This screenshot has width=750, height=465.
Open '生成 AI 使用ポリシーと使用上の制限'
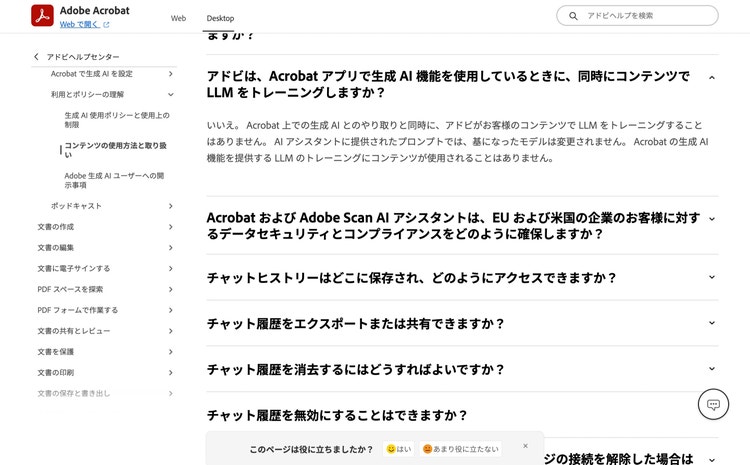(x=117, y=120)
